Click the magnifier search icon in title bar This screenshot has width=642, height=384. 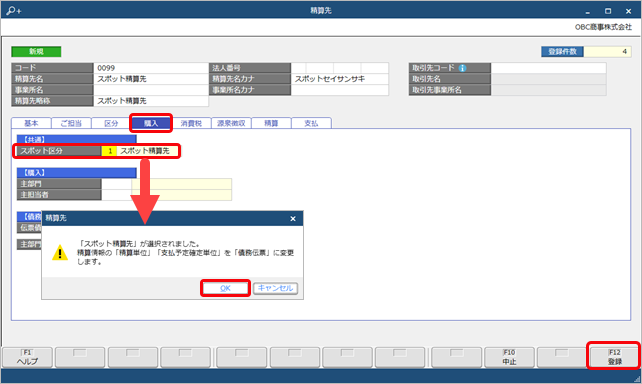[13, 10]
